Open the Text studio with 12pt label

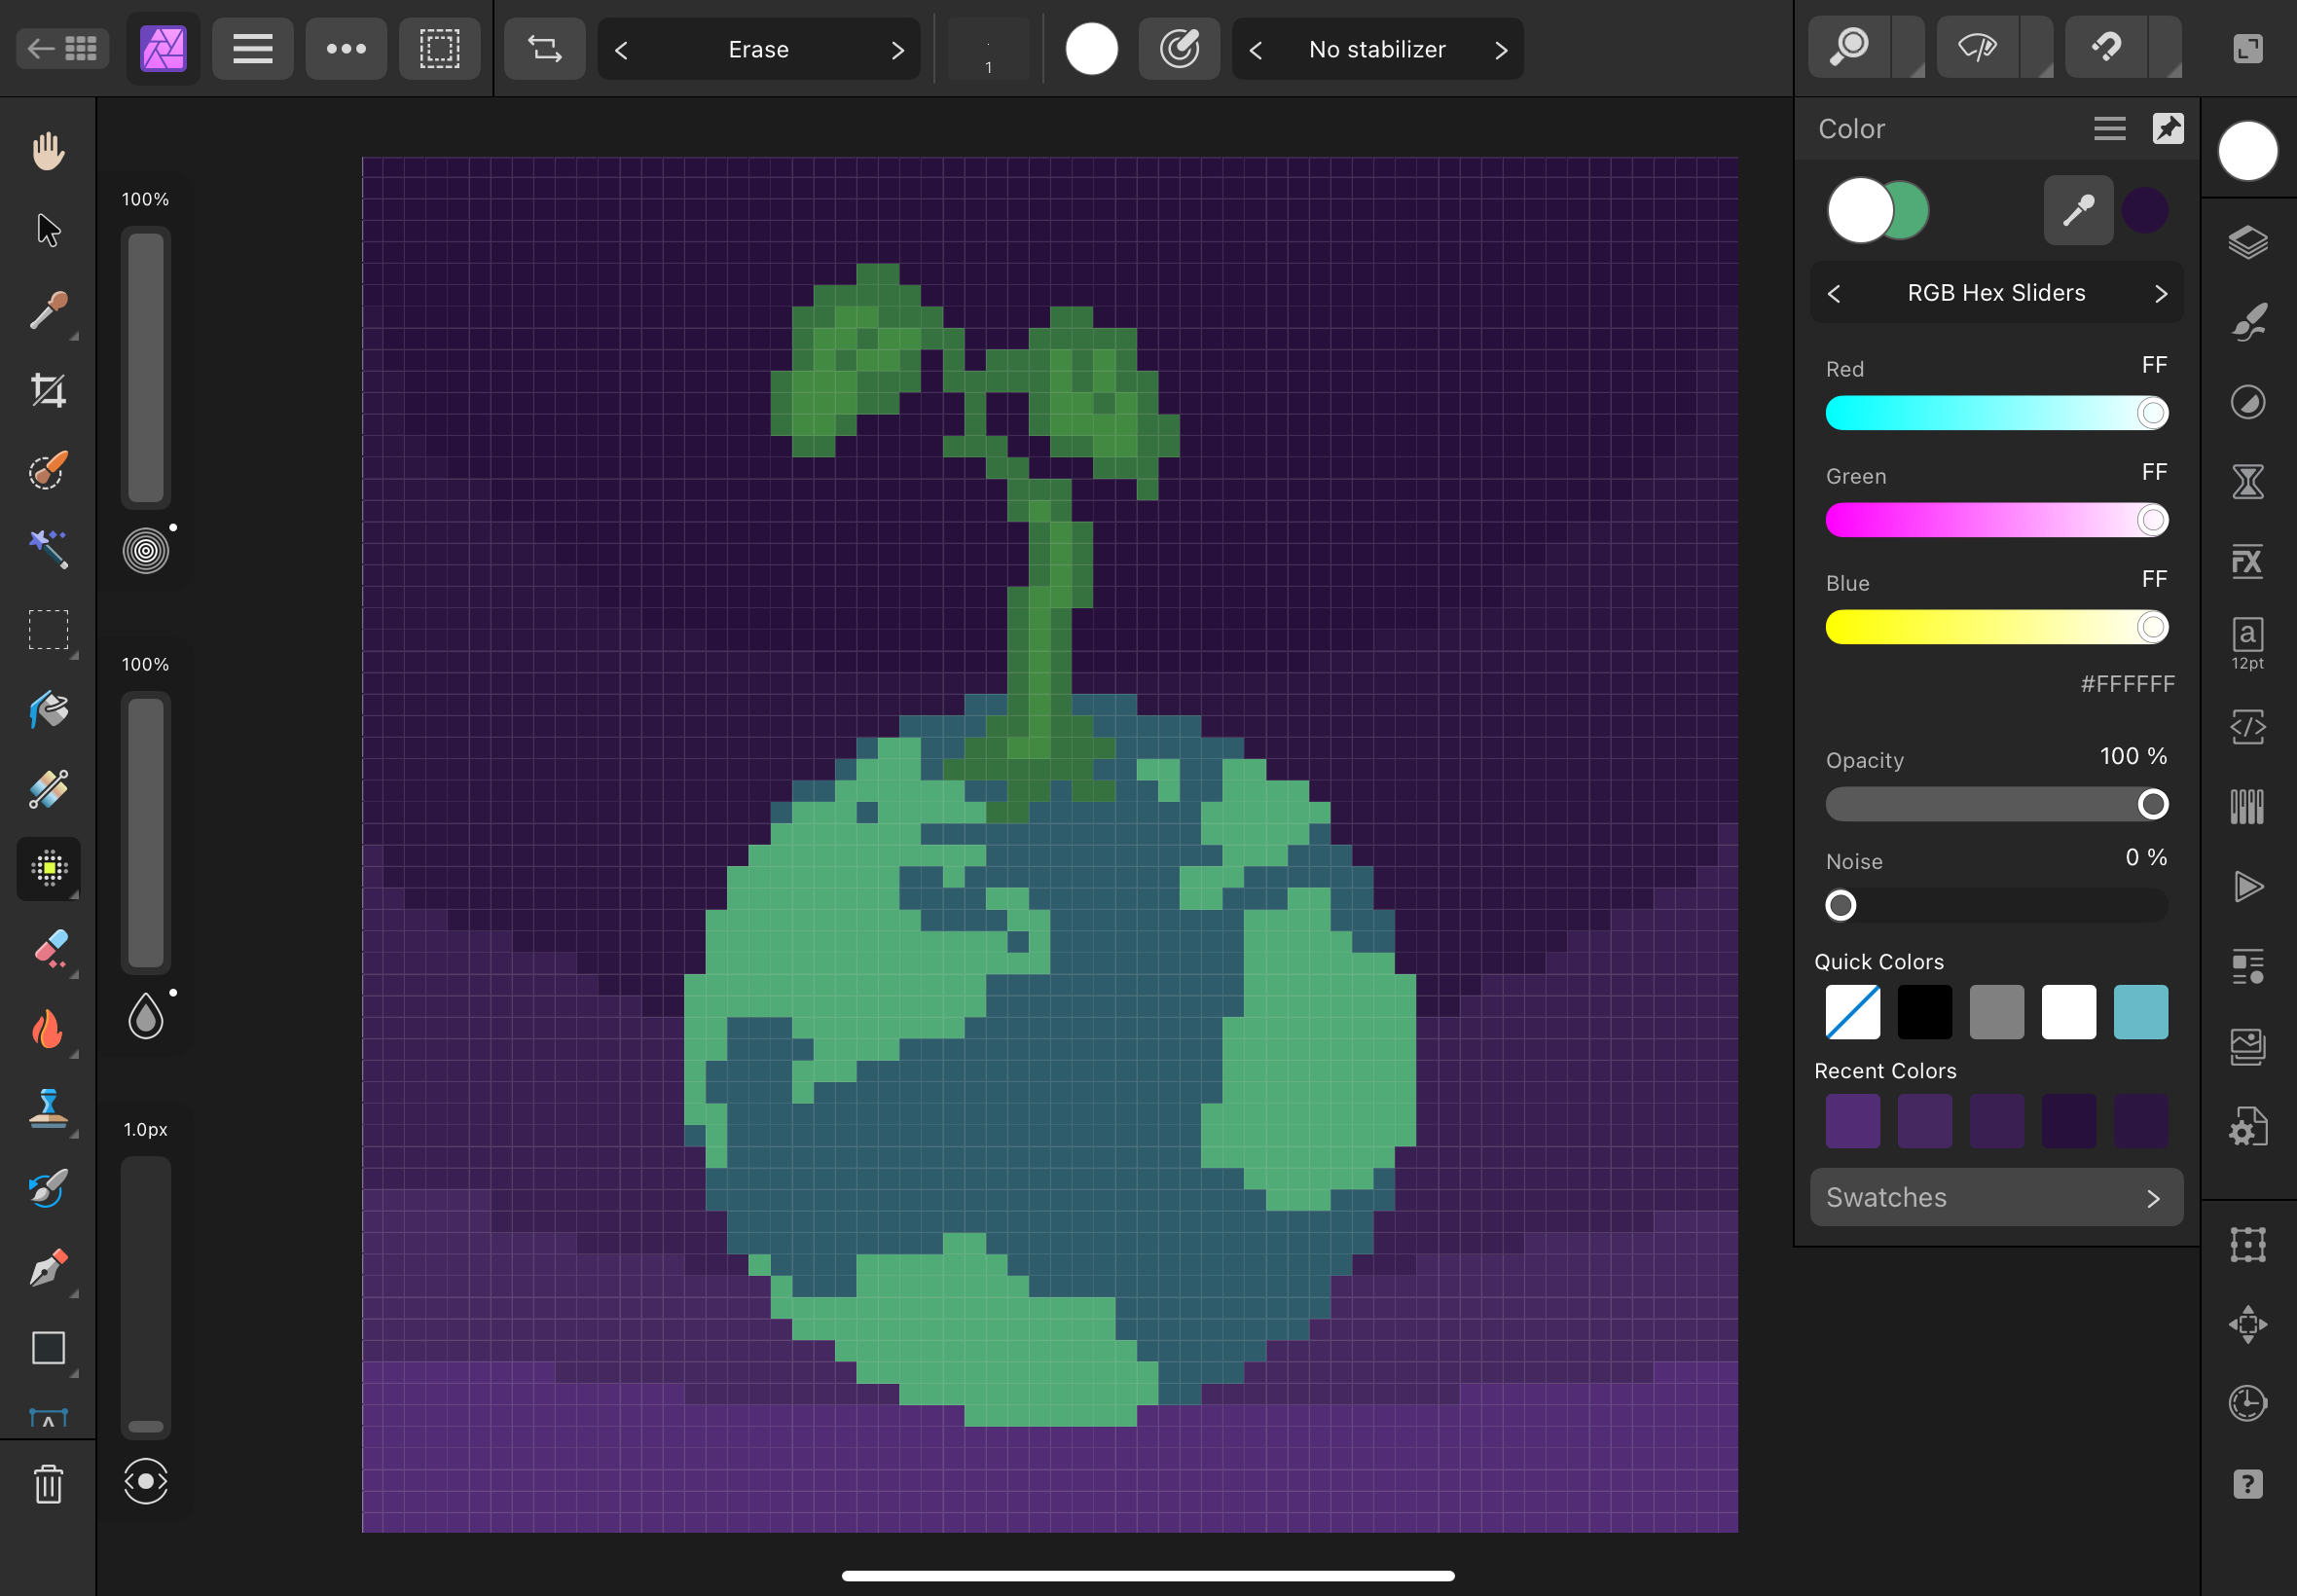pyautogui.click(x=2247, y=643)
